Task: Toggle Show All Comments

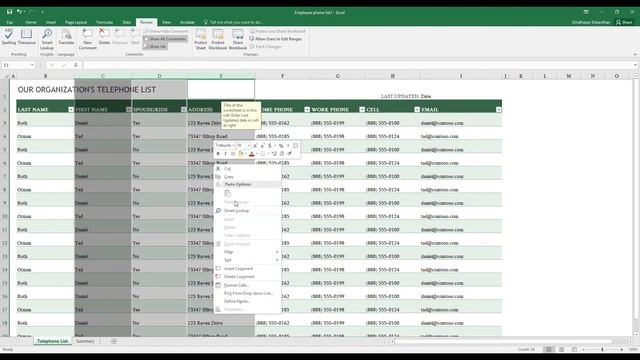Action: point(165,39)
